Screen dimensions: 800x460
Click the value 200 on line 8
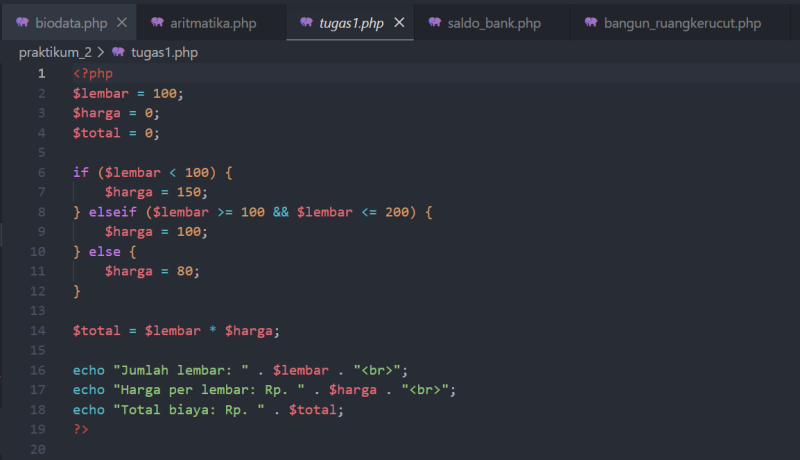[x=397, y=212]
